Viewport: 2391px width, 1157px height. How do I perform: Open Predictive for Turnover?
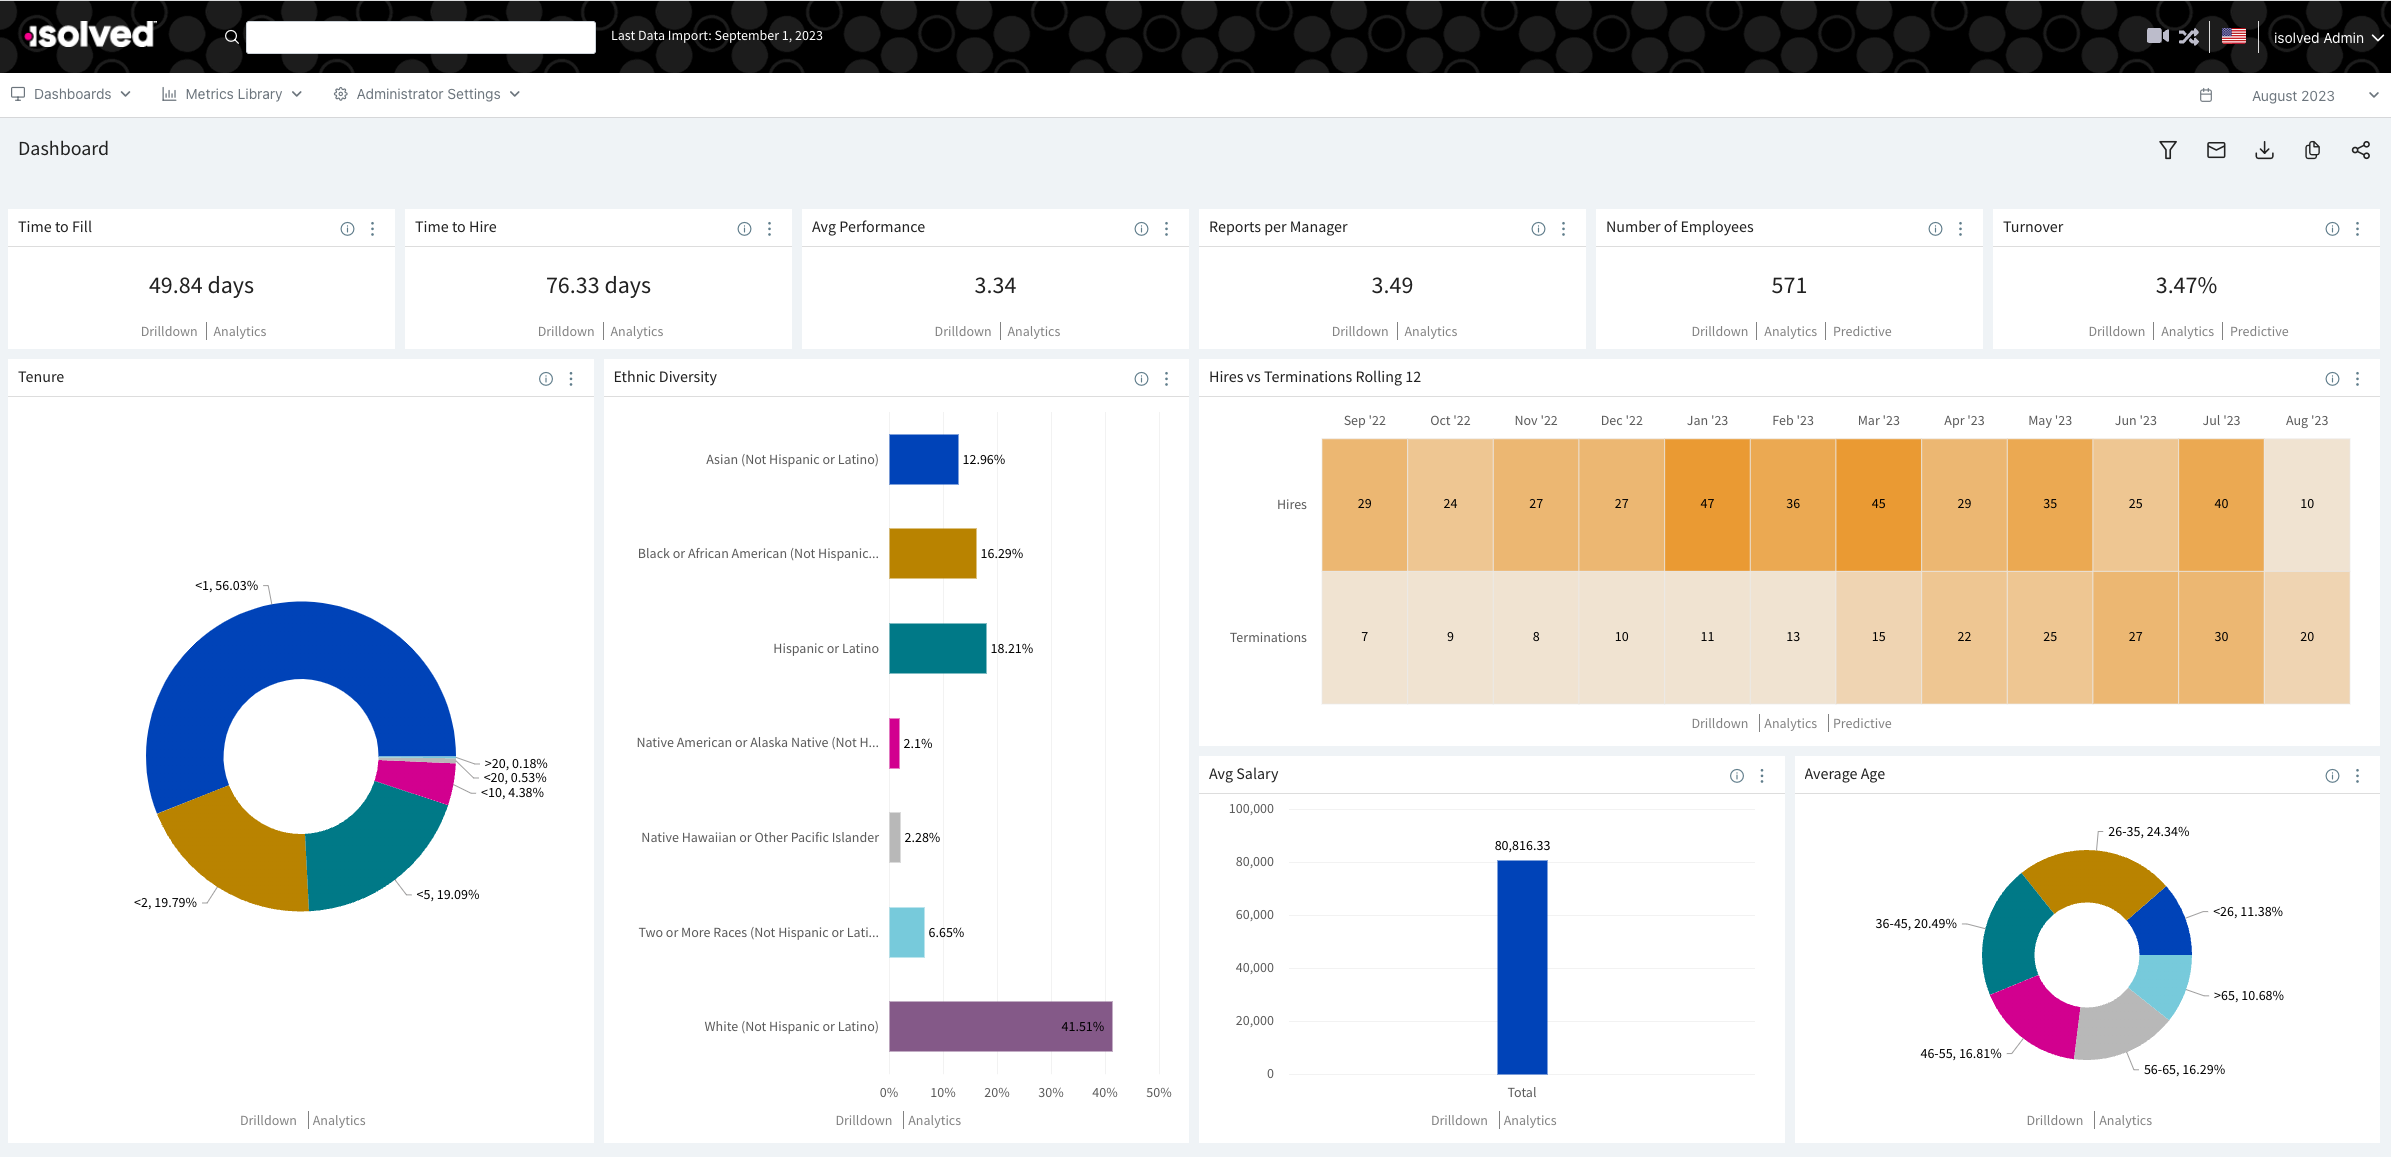2259,331
